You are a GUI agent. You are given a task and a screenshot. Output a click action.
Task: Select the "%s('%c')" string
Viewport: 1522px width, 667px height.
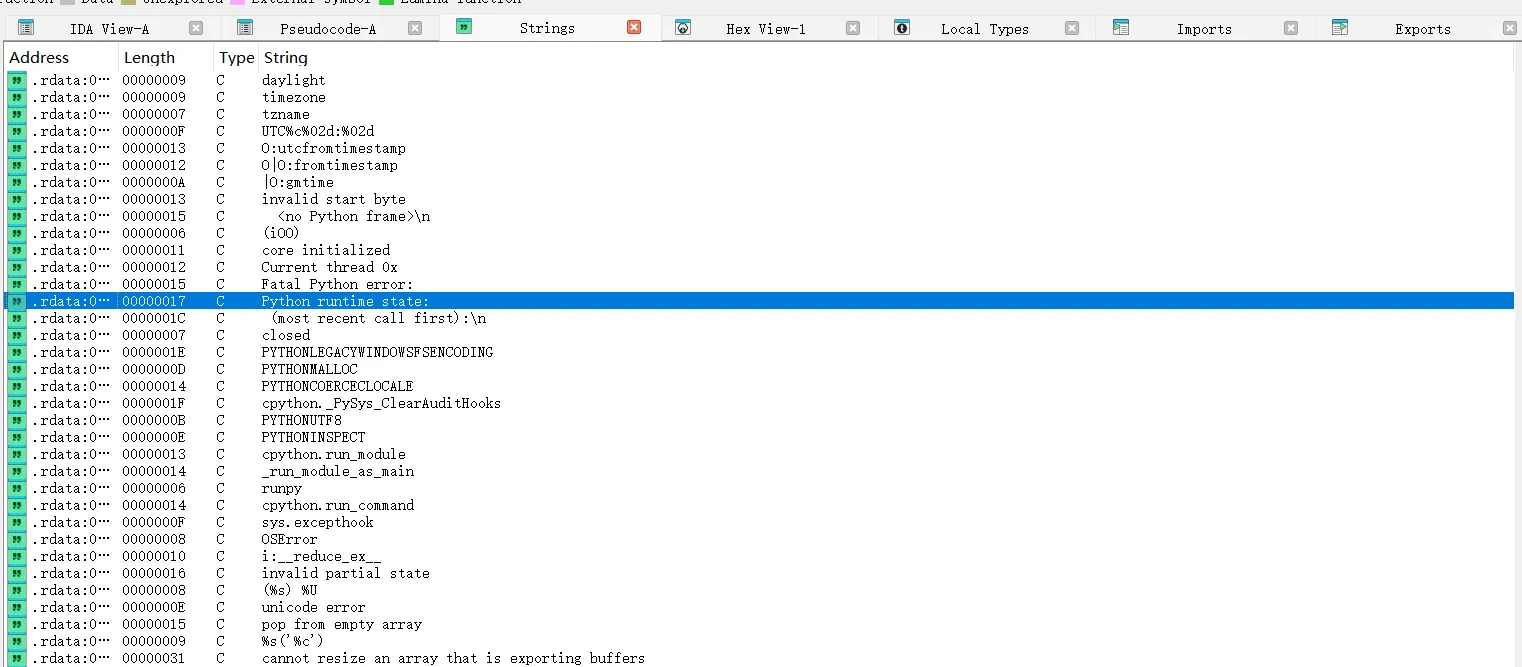[x=292, y=641]
